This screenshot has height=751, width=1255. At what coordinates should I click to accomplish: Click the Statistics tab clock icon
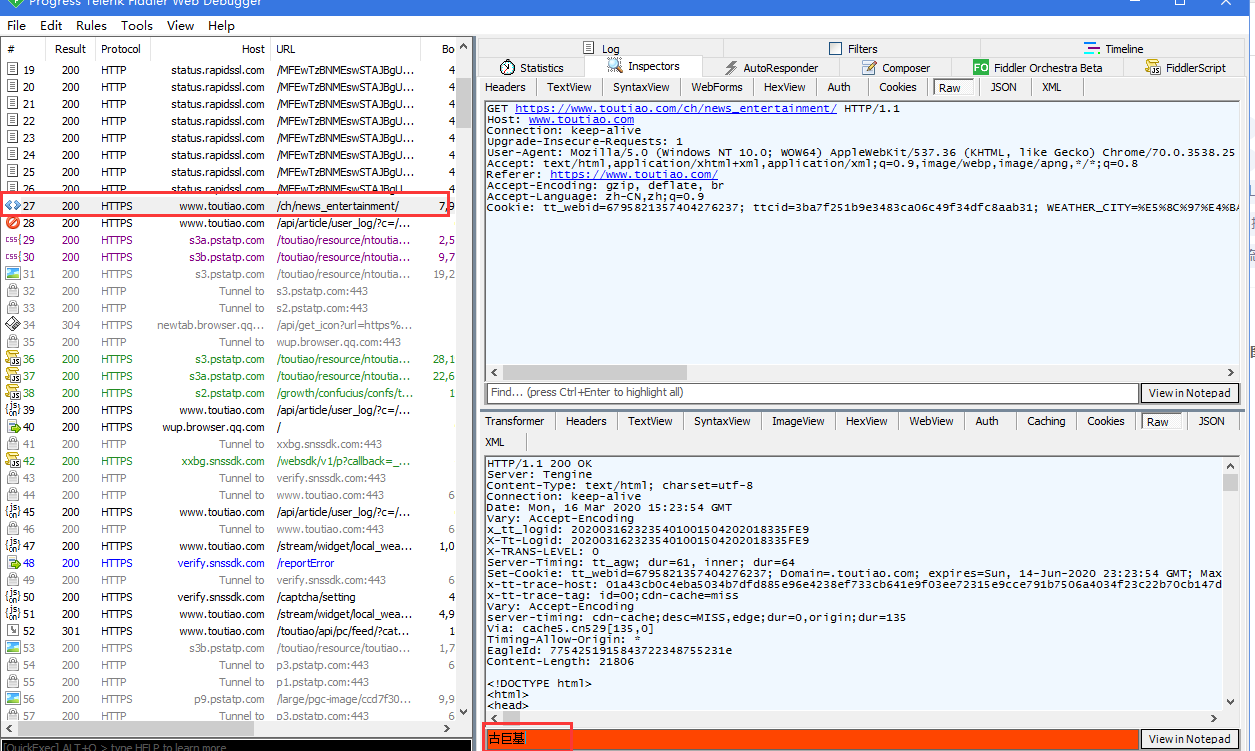(507, 68)
